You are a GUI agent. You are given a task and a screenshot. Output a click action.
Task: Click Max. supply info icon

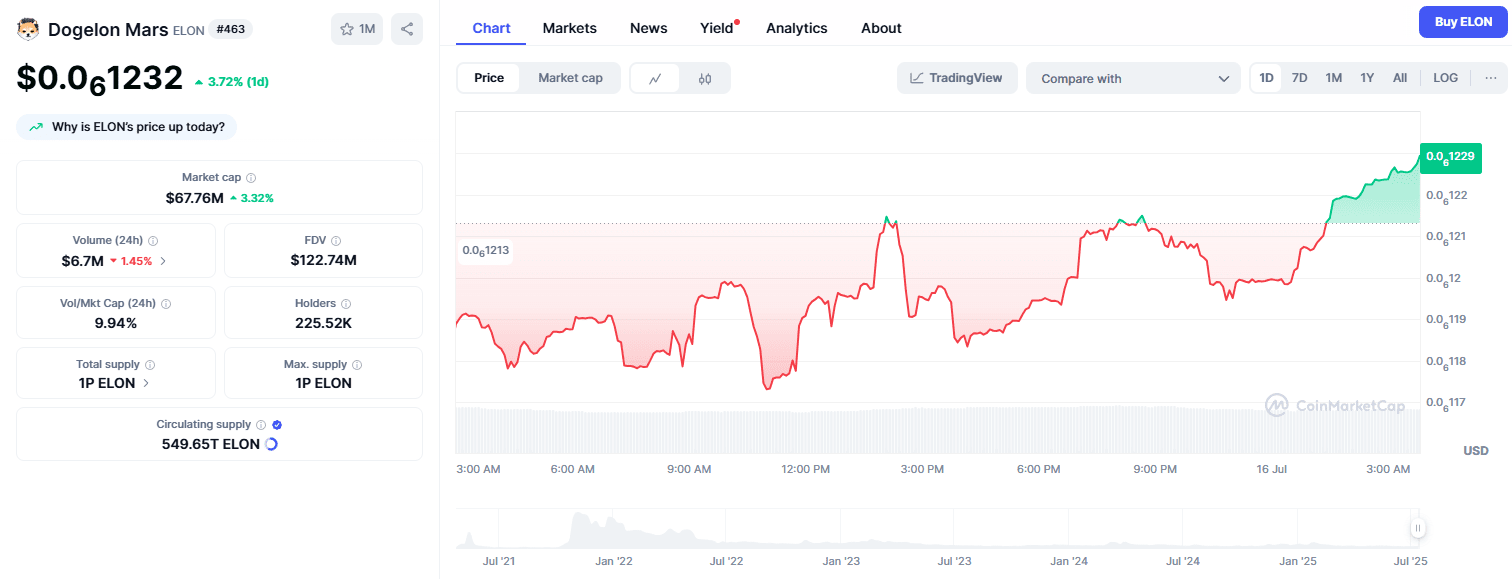pyautogui.click(x=357, y=365)
